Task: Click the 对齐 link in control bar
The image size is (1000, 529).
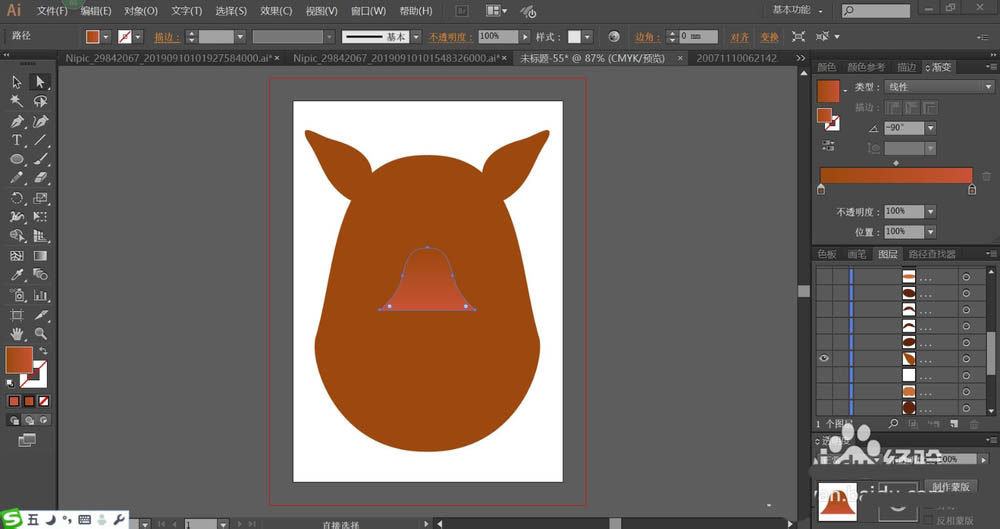Action: (740, 37)
